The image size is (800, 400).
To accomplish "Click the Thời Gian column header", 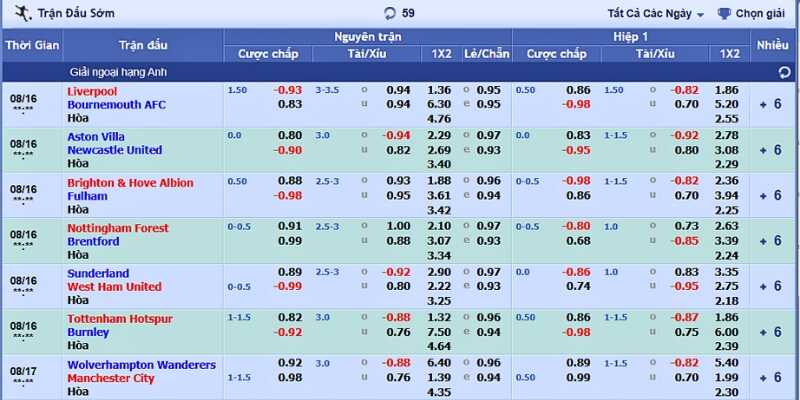I will point(33,45).
